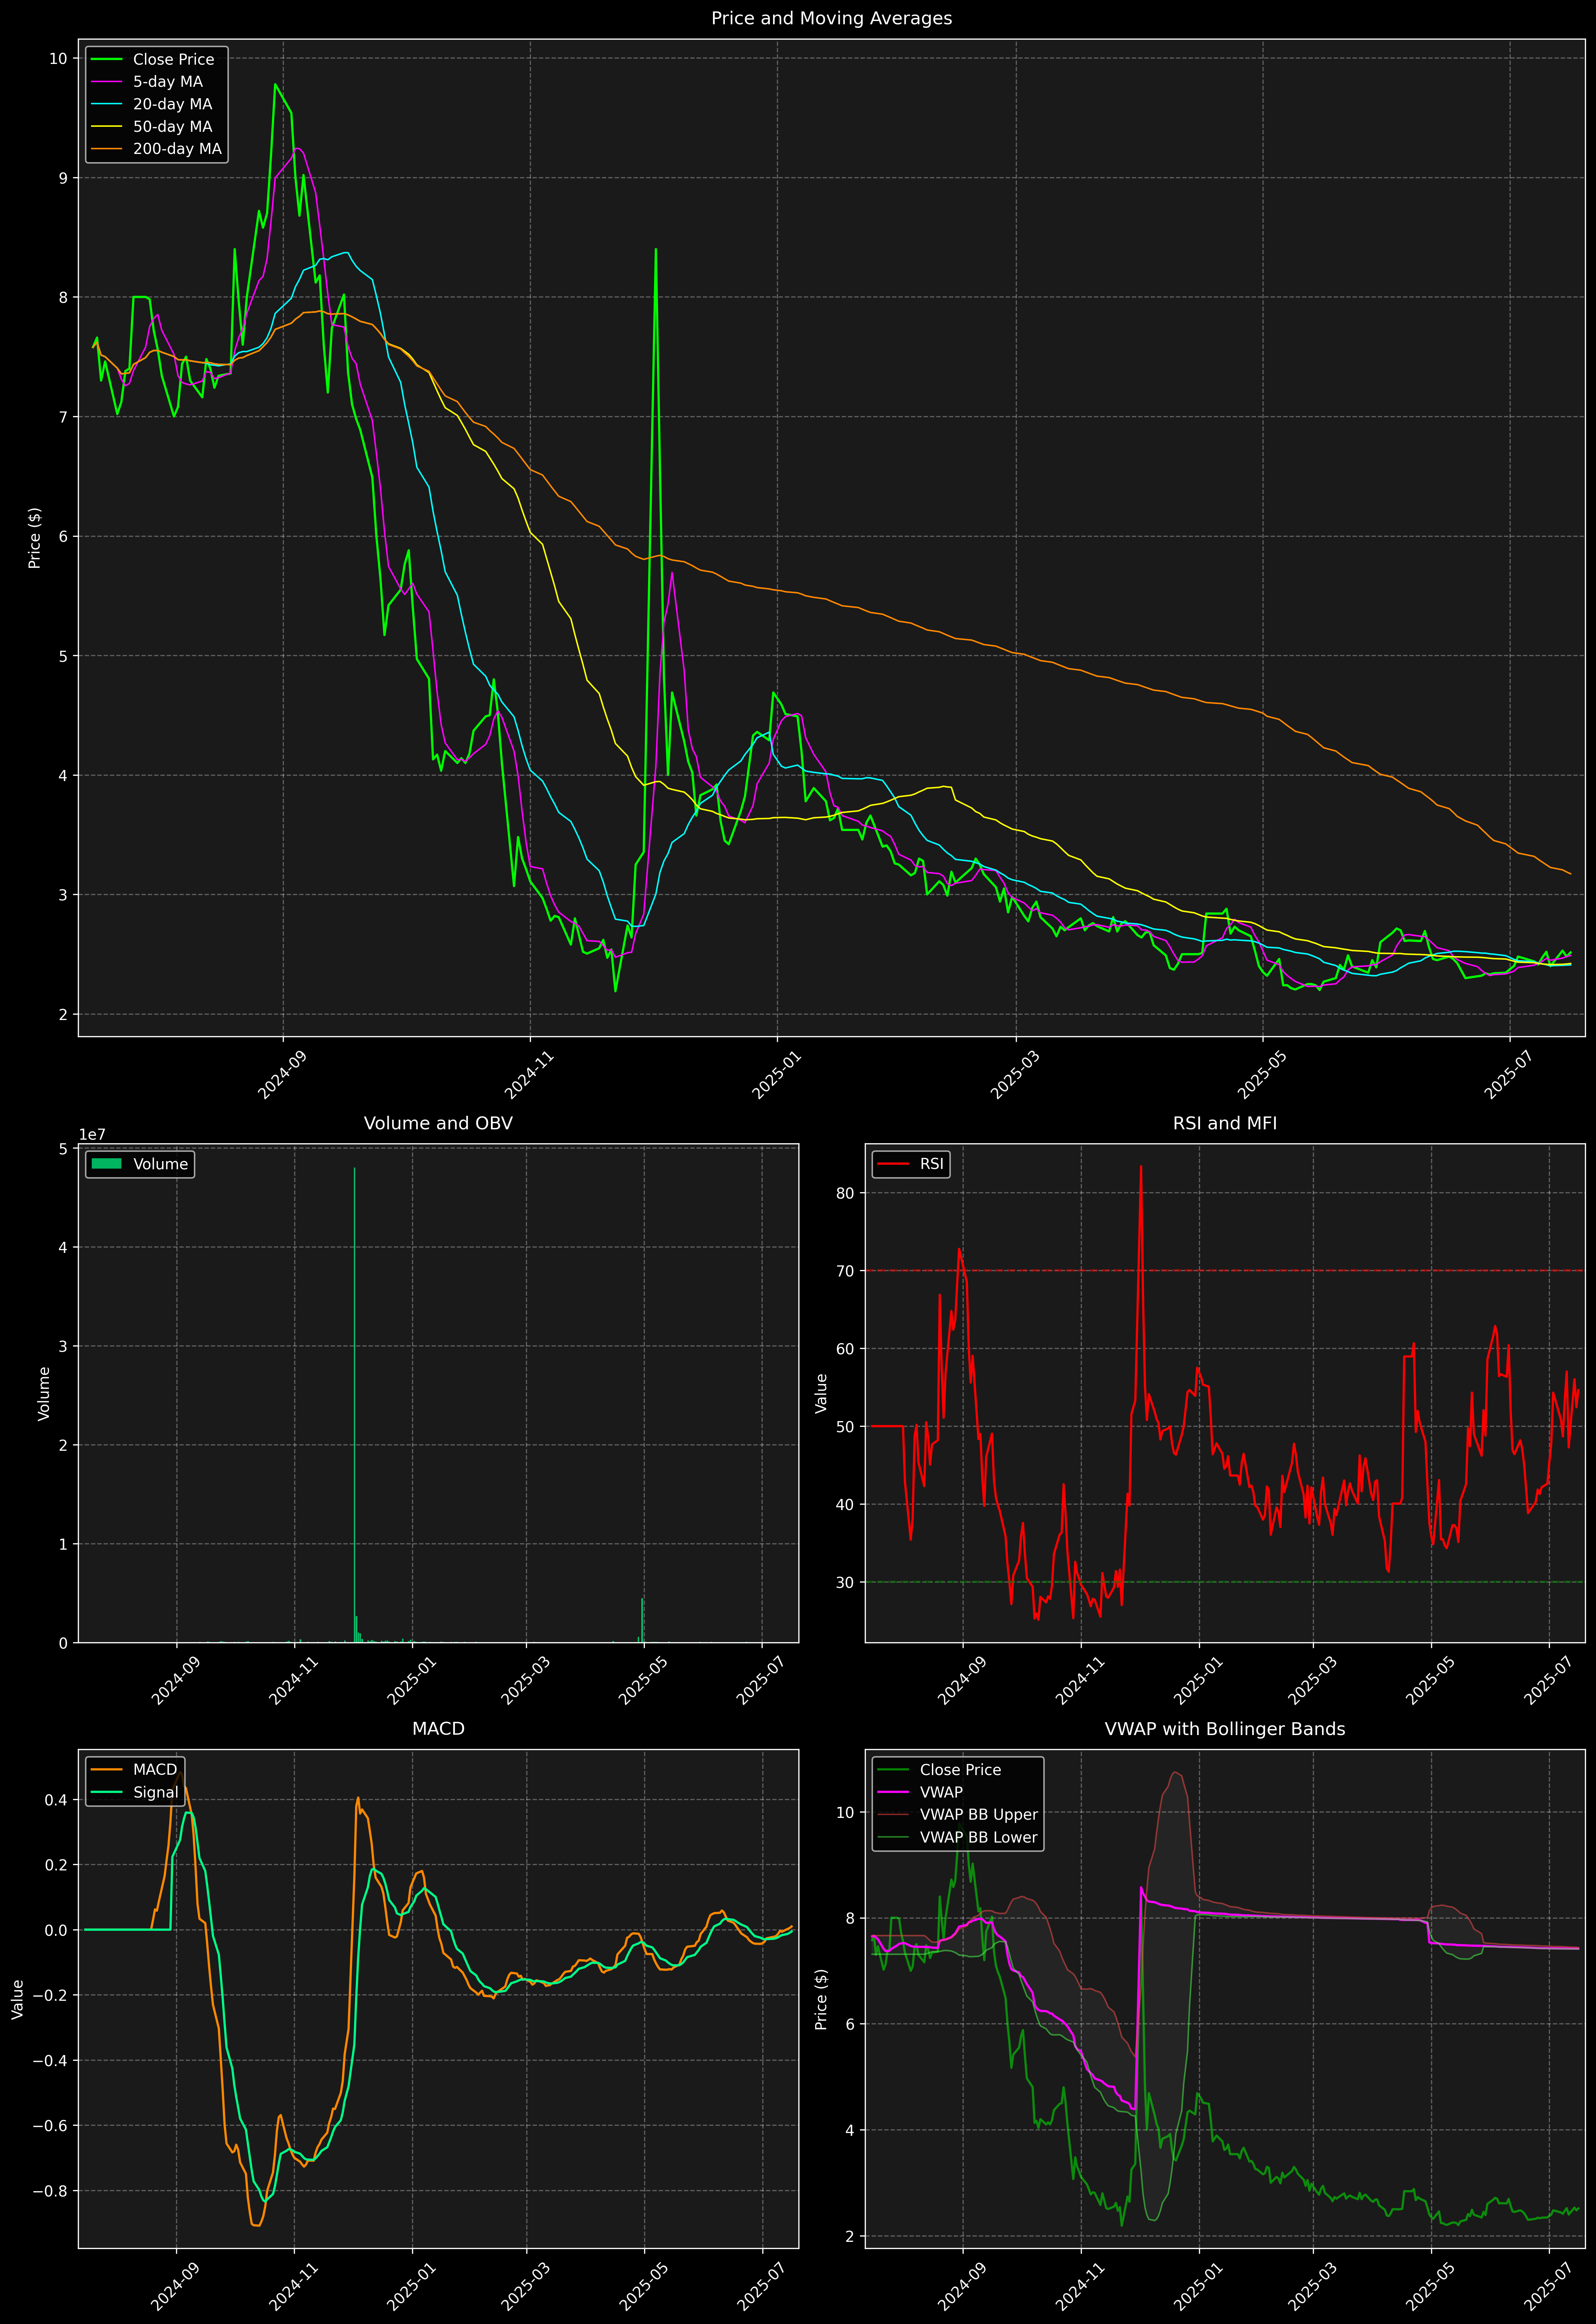Click the green swatch beside the Volume legend
The height and width of the screenshot is (2324, 1596).
[106, 1164]
